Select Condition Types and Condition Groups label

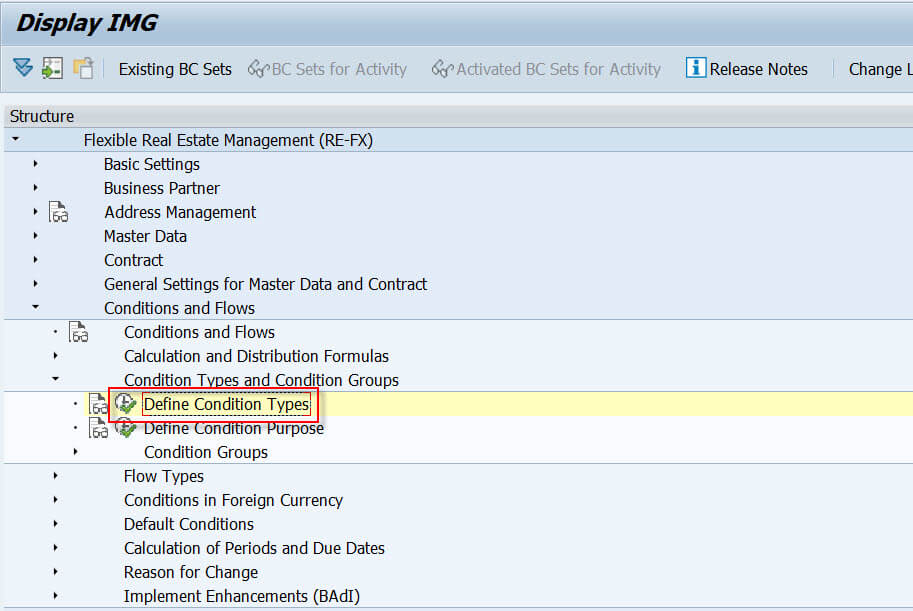click(261, 380)
